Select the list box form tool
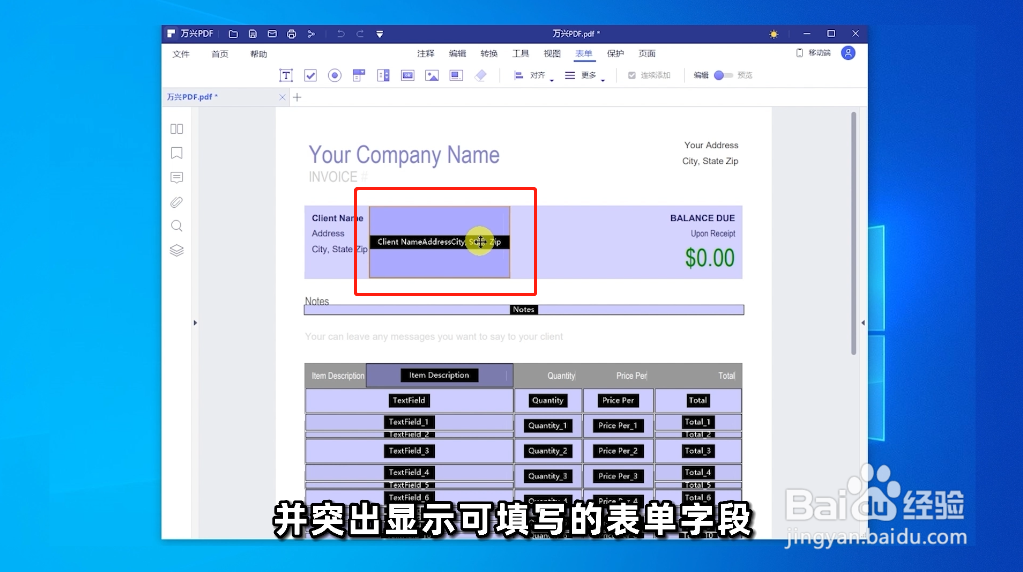 tap(383, 76)
